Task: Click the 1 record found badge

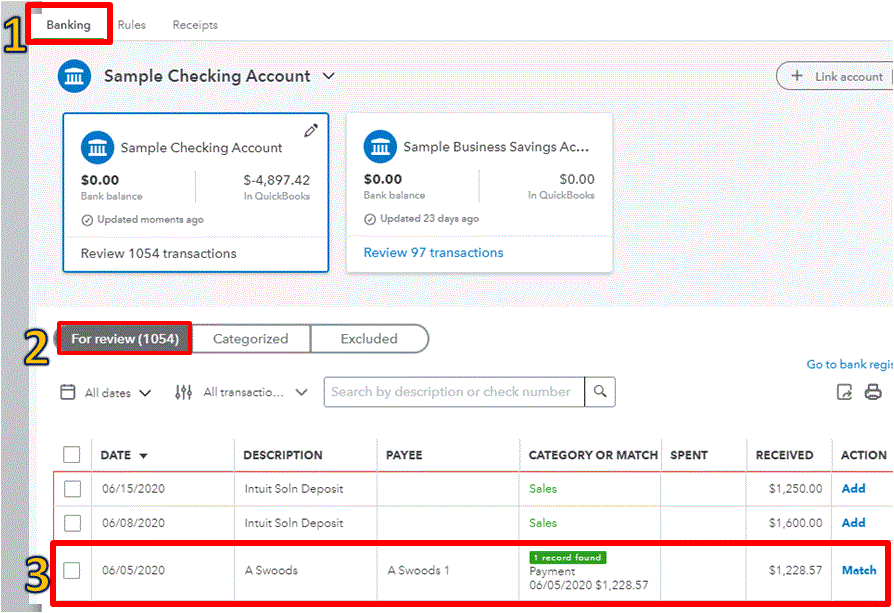Action: pyautogui.click(x=568, y=558)
